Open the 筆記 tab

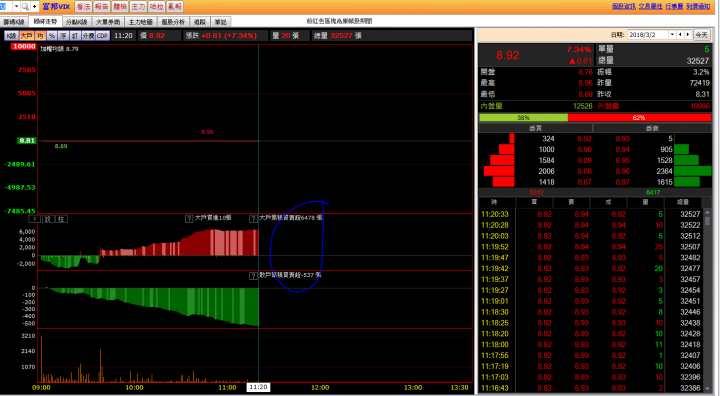click(220, 22)
